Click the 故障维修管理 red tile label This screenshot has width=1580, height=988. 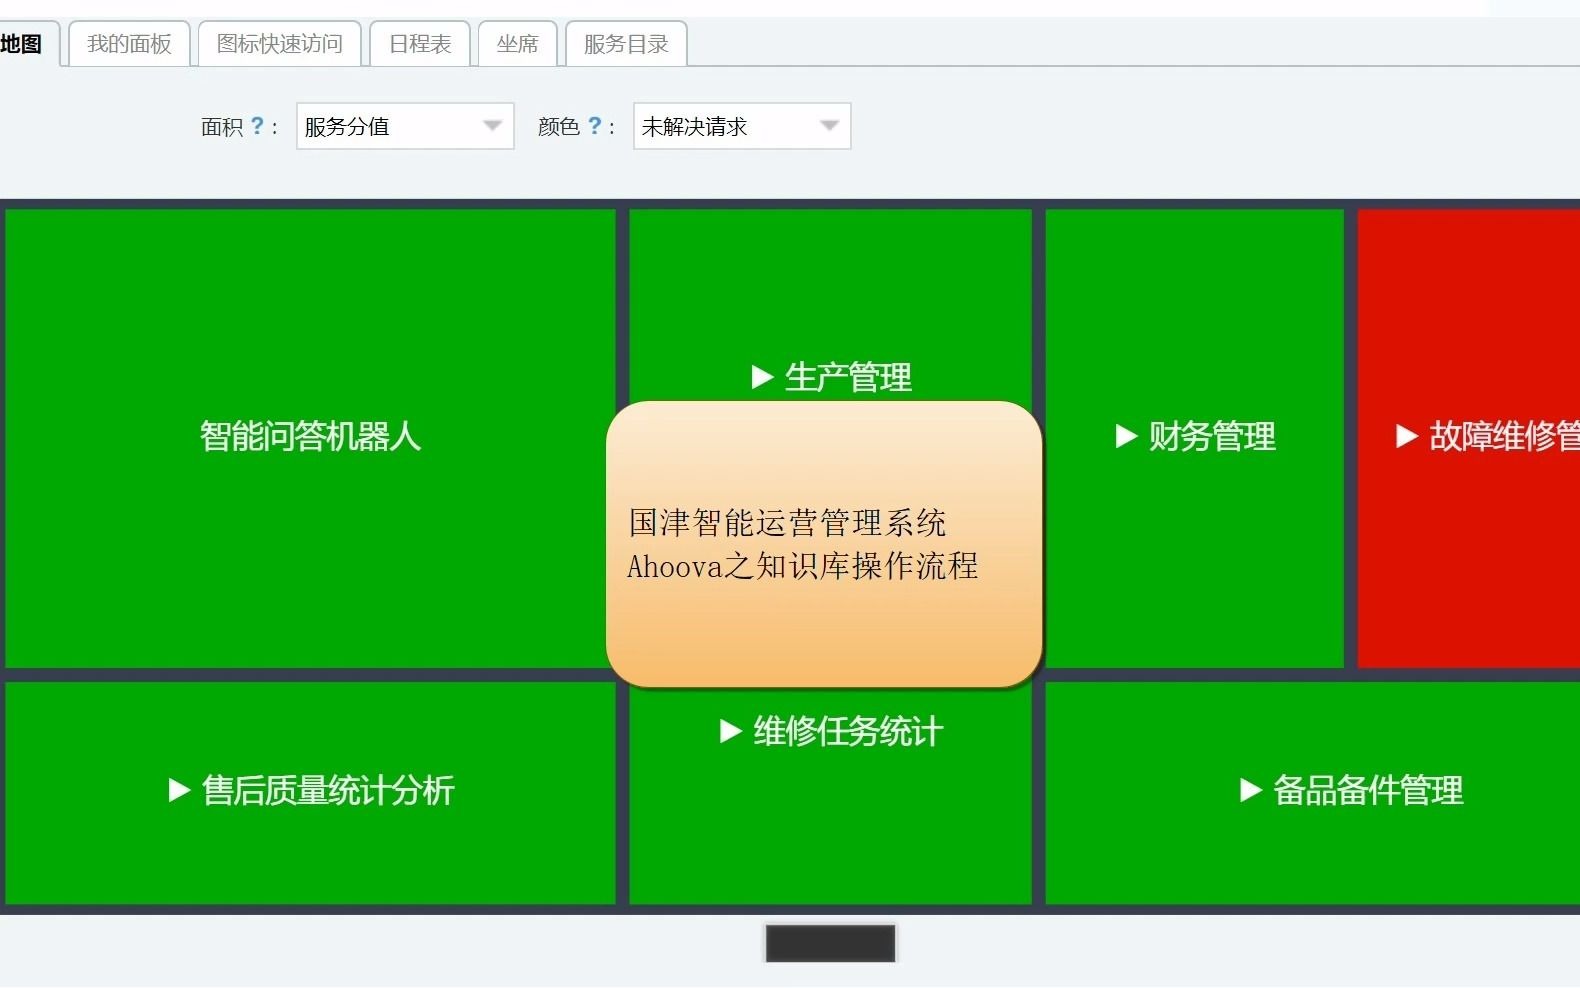(x=1505, y=436)
